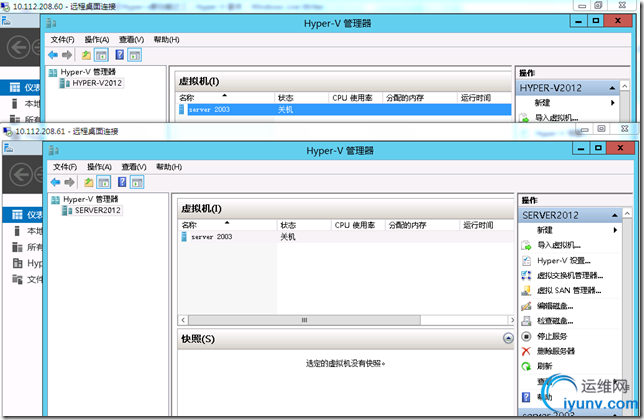This screenshot has width=644, height=420.
Task: Open 文件(F) menu in upper Hyper-V window
Action: [62, 39]
